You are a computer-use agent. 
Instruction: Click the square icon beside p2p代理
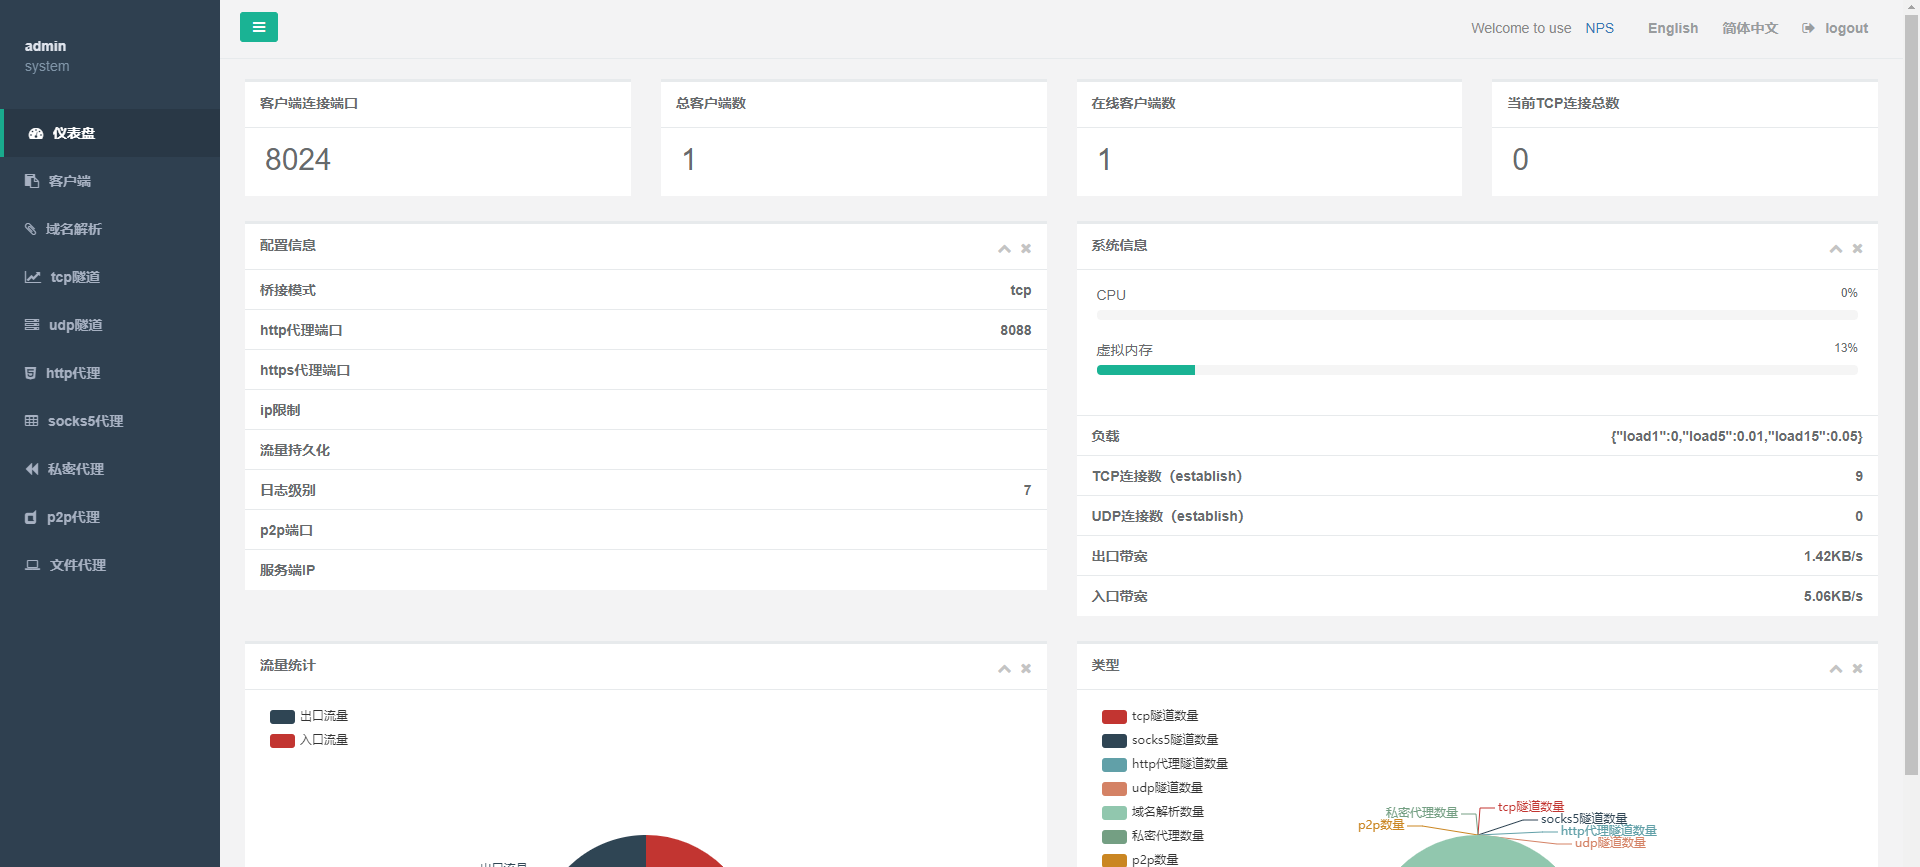31,517
